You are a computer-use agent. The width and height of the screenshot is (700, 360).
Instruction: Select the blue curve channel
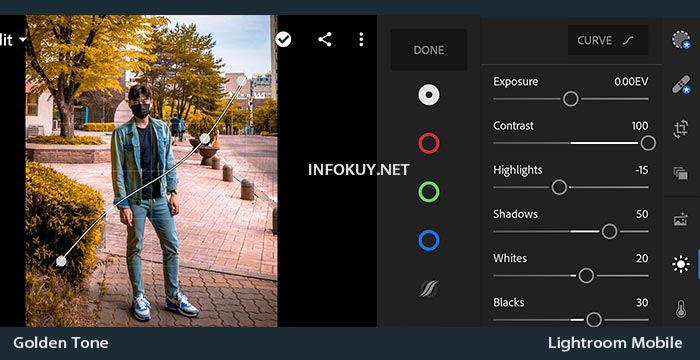429,240
